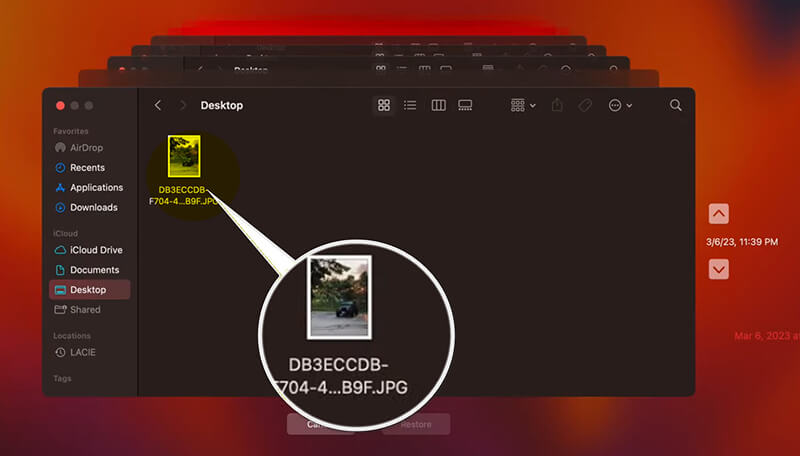Go to earlier backup with up arrow
Viewport: 800px width, 456px height.
point(718,214)
